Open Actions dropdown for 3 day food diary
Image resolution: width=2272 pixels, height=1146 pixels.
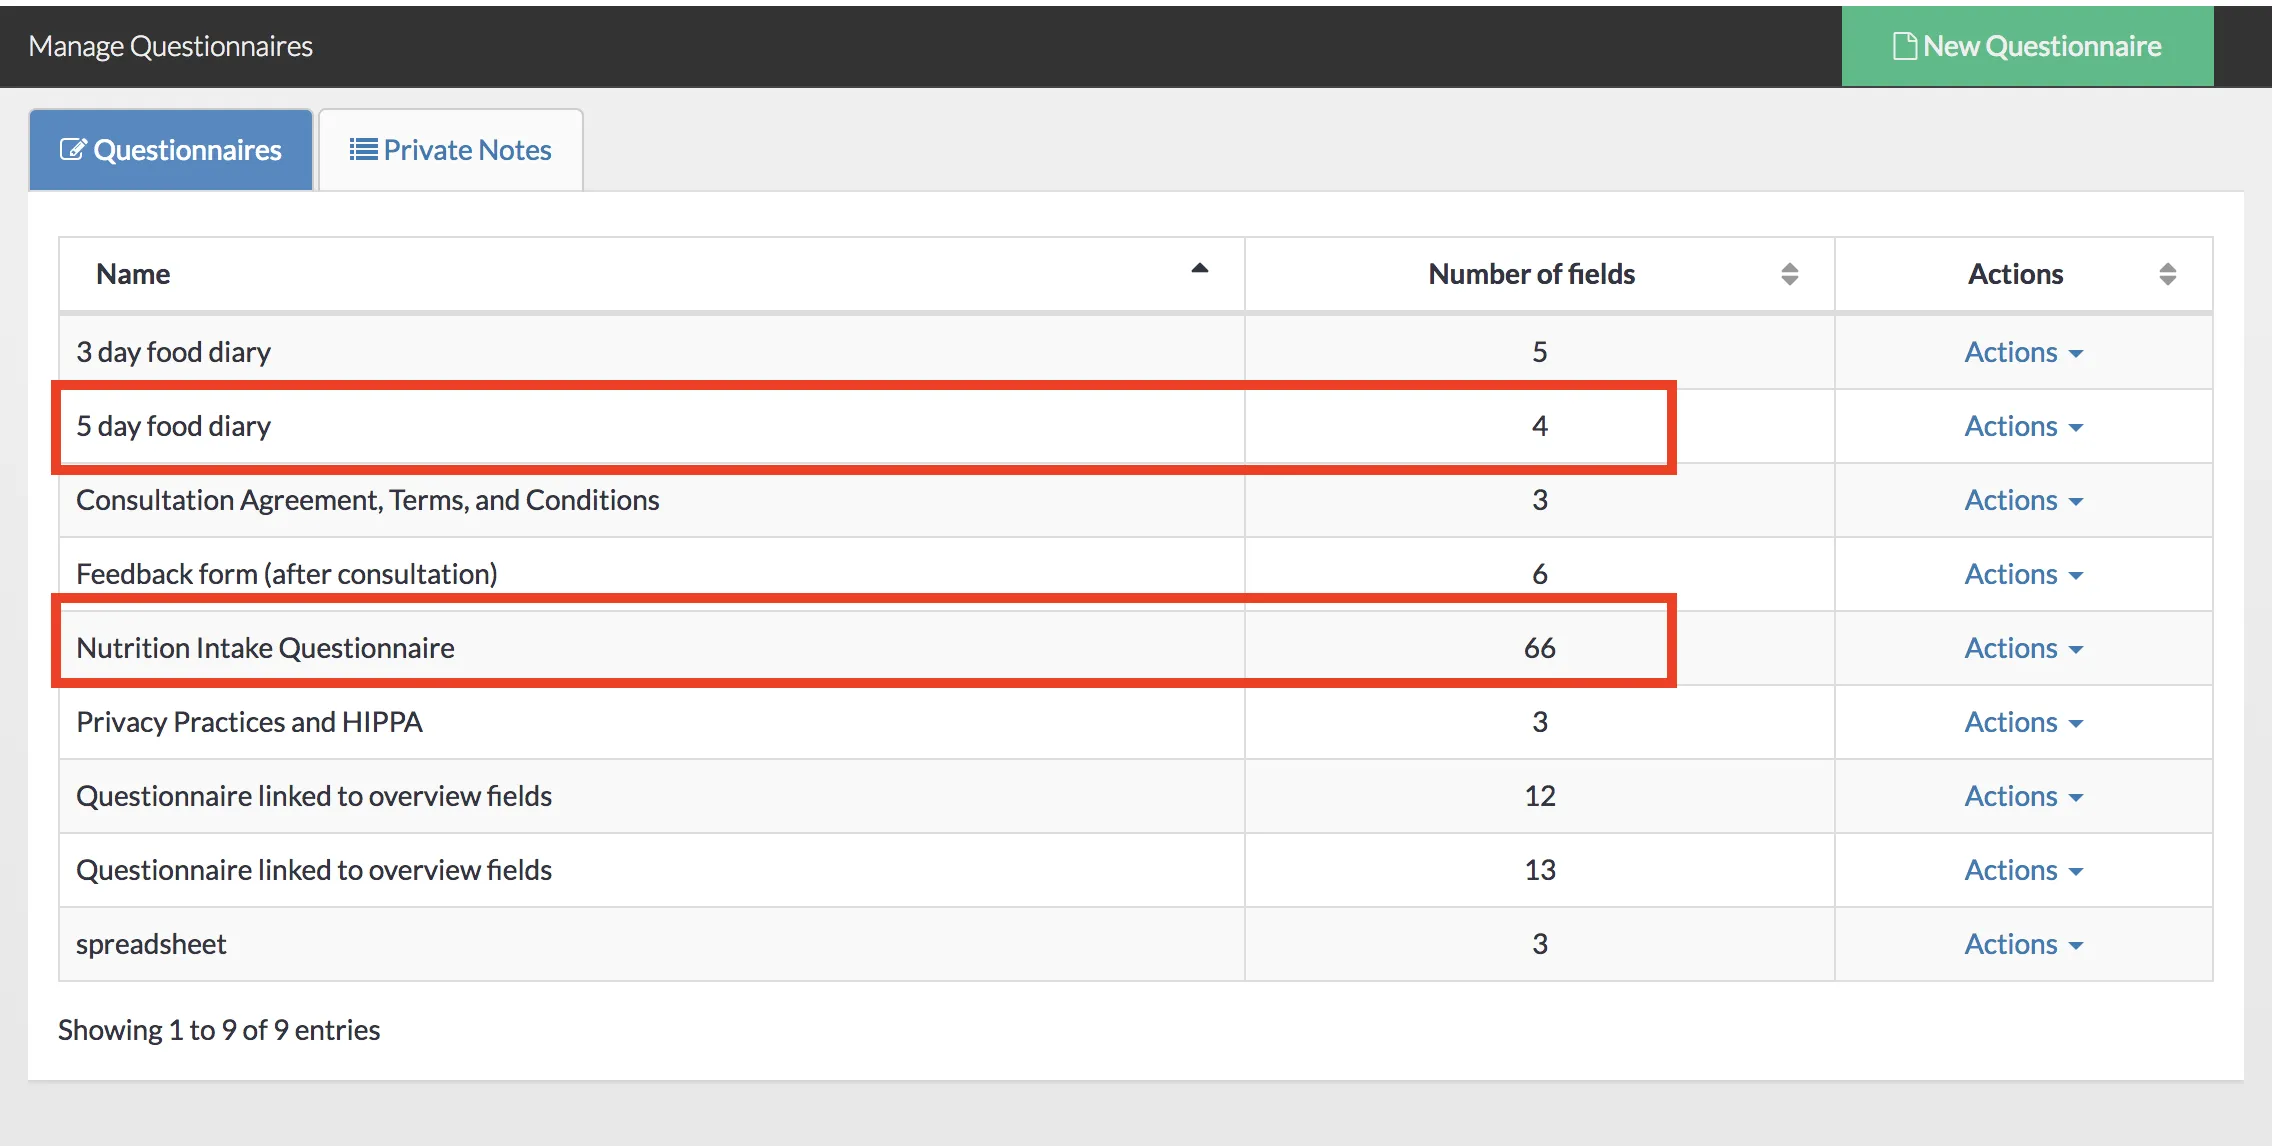pos(2023,352)
